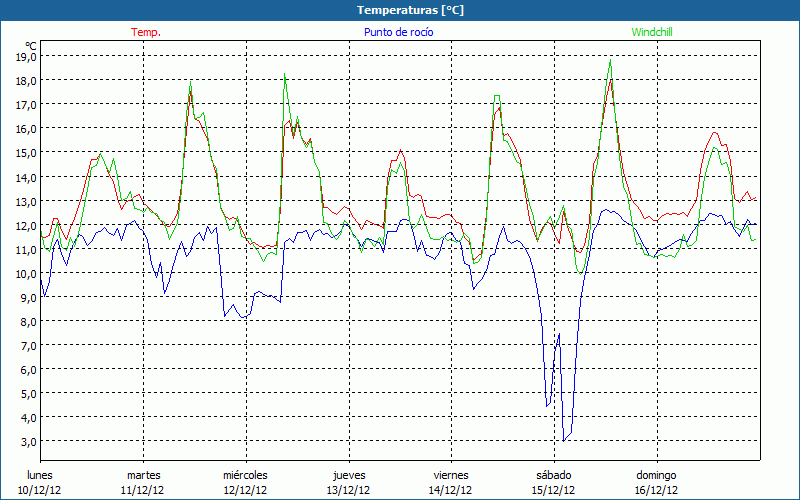The height and width of the screenshot is (500, 800).
Task: Select the lunes day label
Action: 41,475
